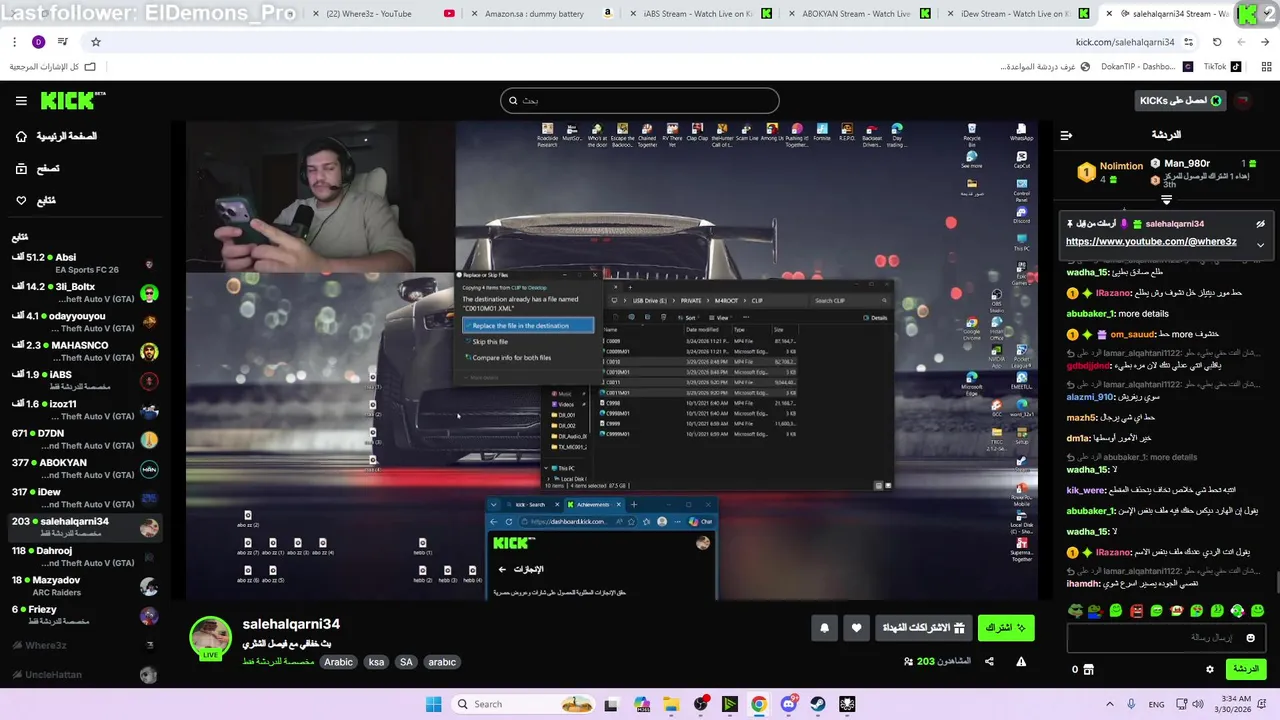Screen dimensions: 1280x720
Task: Click the Get KICKs button
Action: tap(1181, 100)
